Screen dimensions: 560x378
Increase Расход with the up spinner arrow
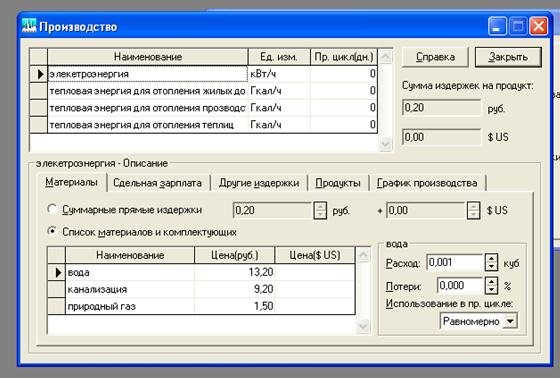(x=491, y=259)
